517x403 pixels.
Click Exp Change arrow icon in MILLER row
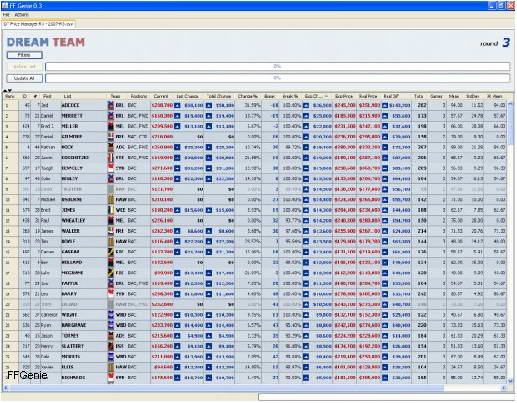point(306,126)
